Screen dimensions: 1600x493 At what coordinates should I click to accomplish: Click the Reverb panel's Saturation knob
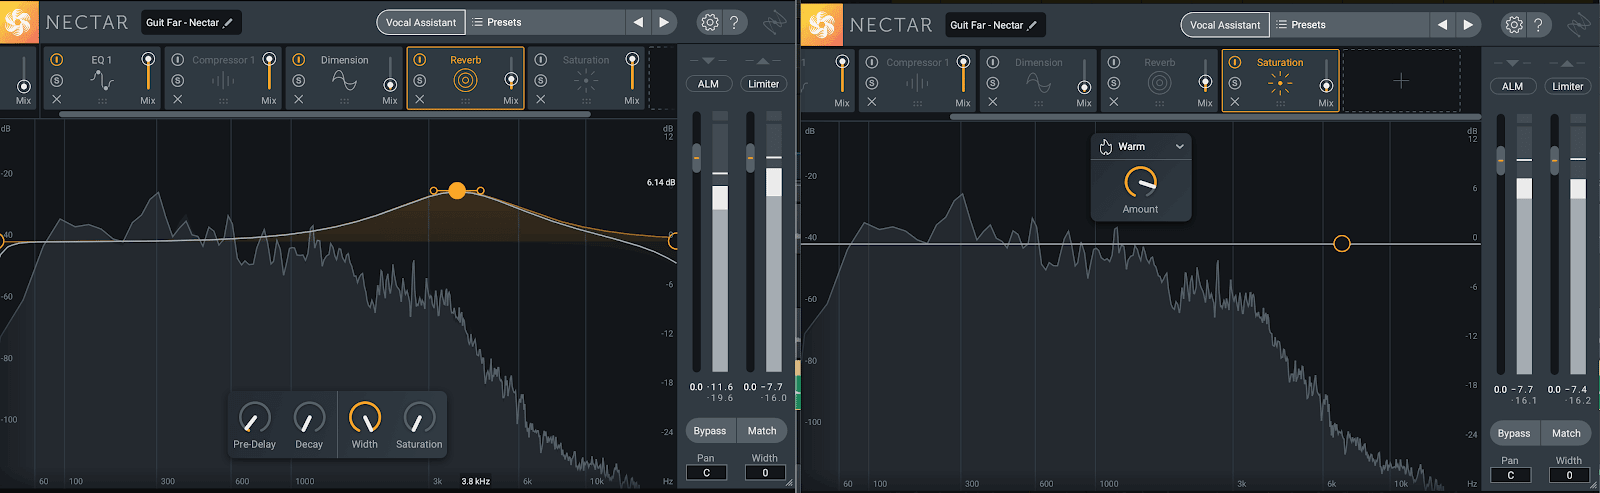coord(419,417)
